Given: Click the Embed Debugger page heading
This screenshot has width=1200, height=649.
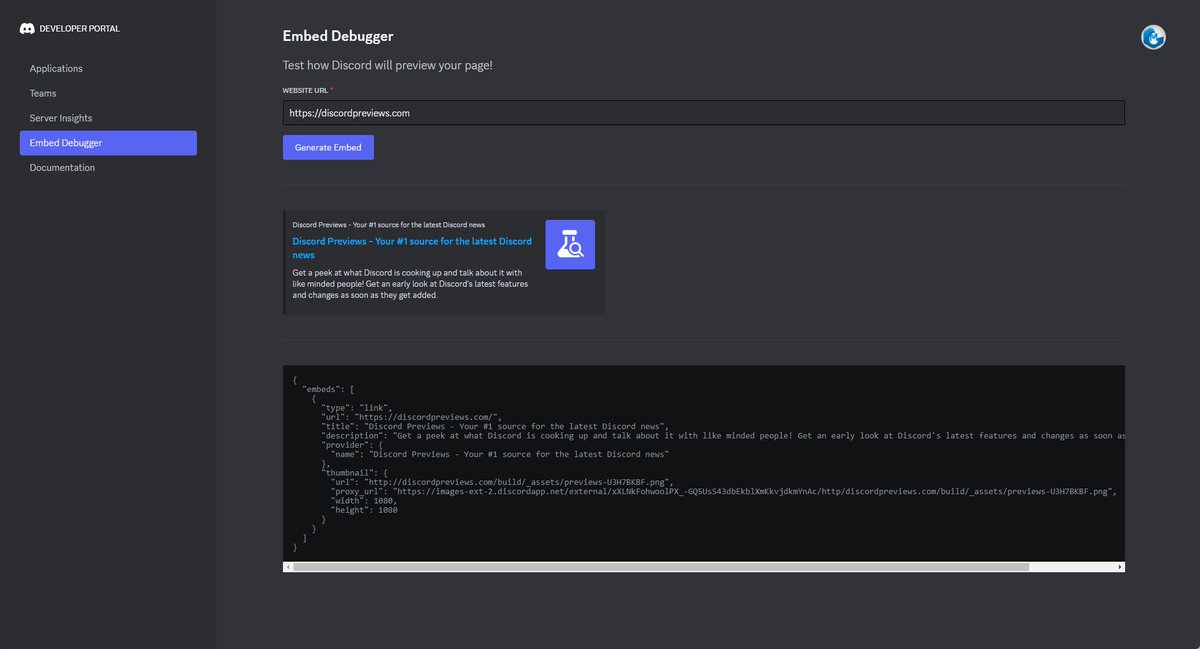Looking at the screenshot, I should coord(338,36).
